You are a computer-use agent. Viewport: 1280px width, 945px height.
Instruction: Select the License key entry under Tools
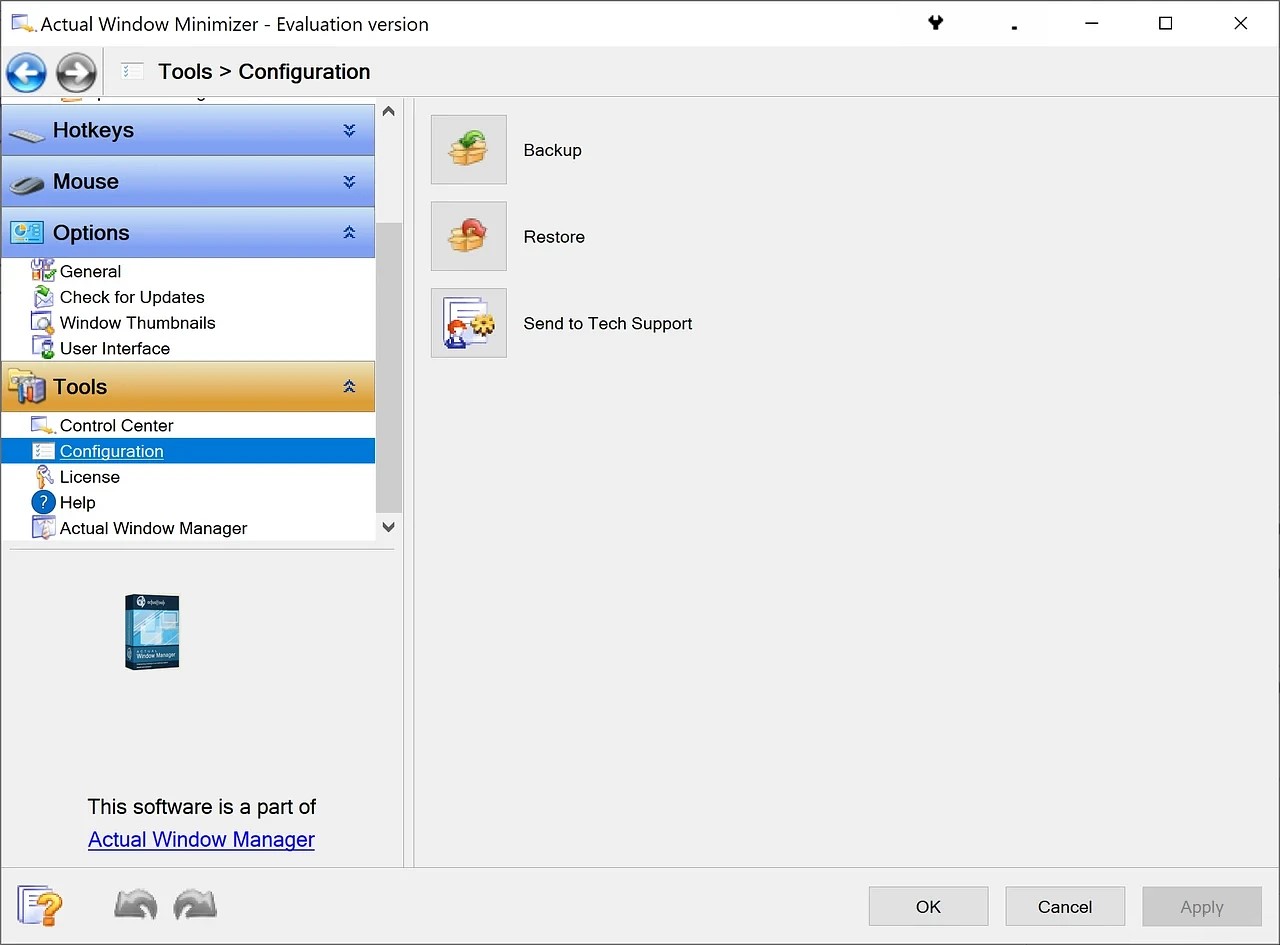(88, 477)
